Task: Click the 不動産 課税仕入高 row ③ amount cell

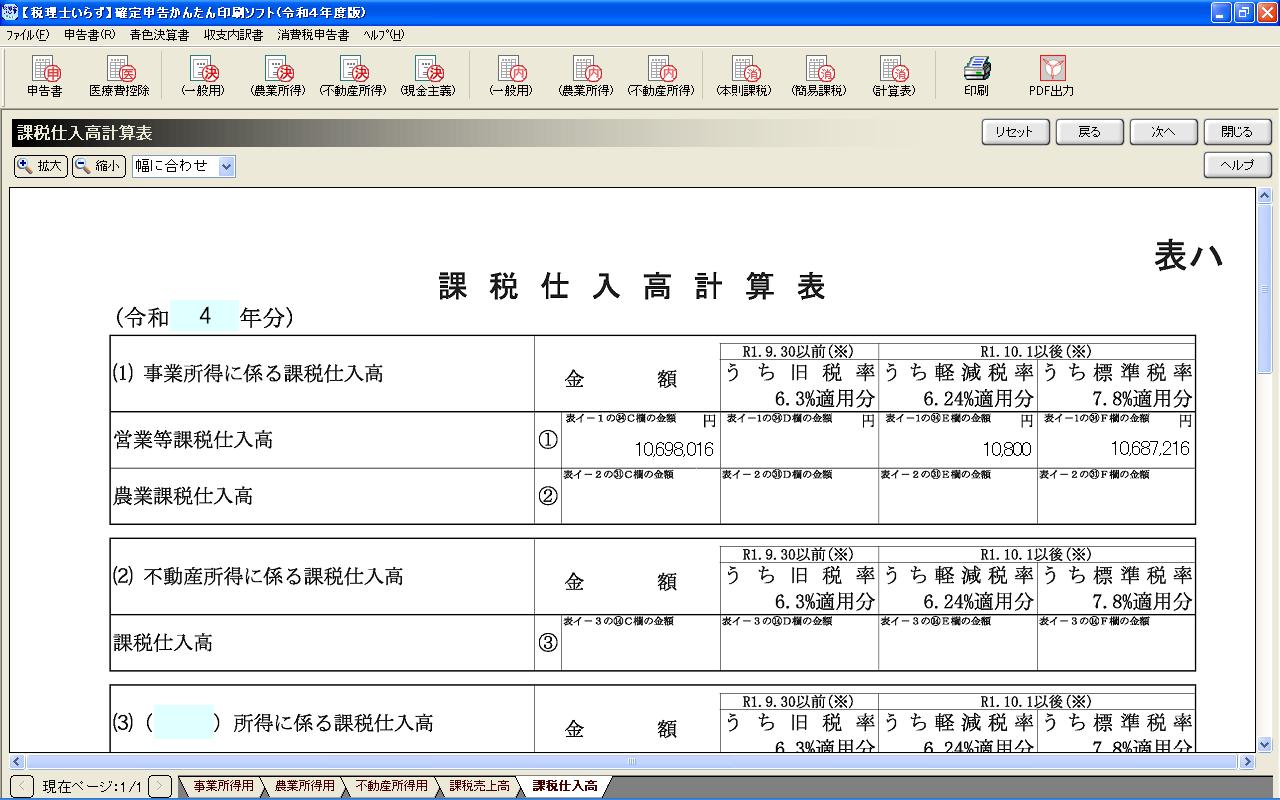Action: click(640, 642)
